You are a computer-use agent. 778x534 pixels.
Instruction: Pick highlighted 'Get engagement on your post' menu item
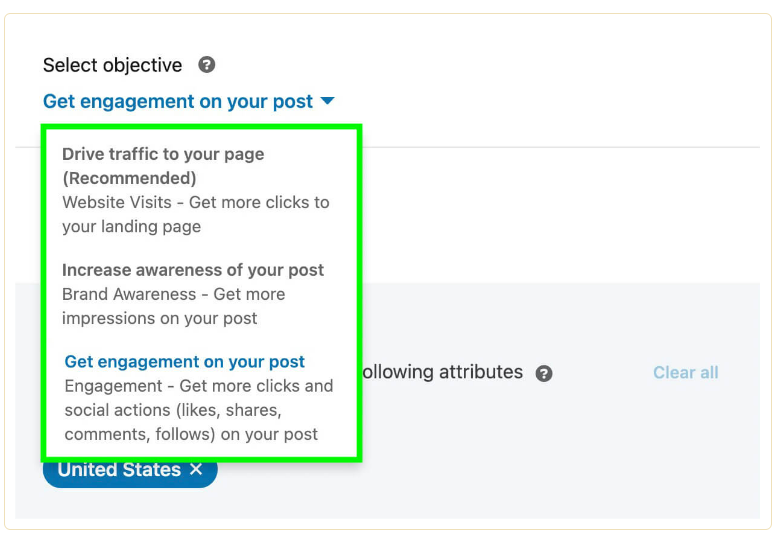pos(185,362)
